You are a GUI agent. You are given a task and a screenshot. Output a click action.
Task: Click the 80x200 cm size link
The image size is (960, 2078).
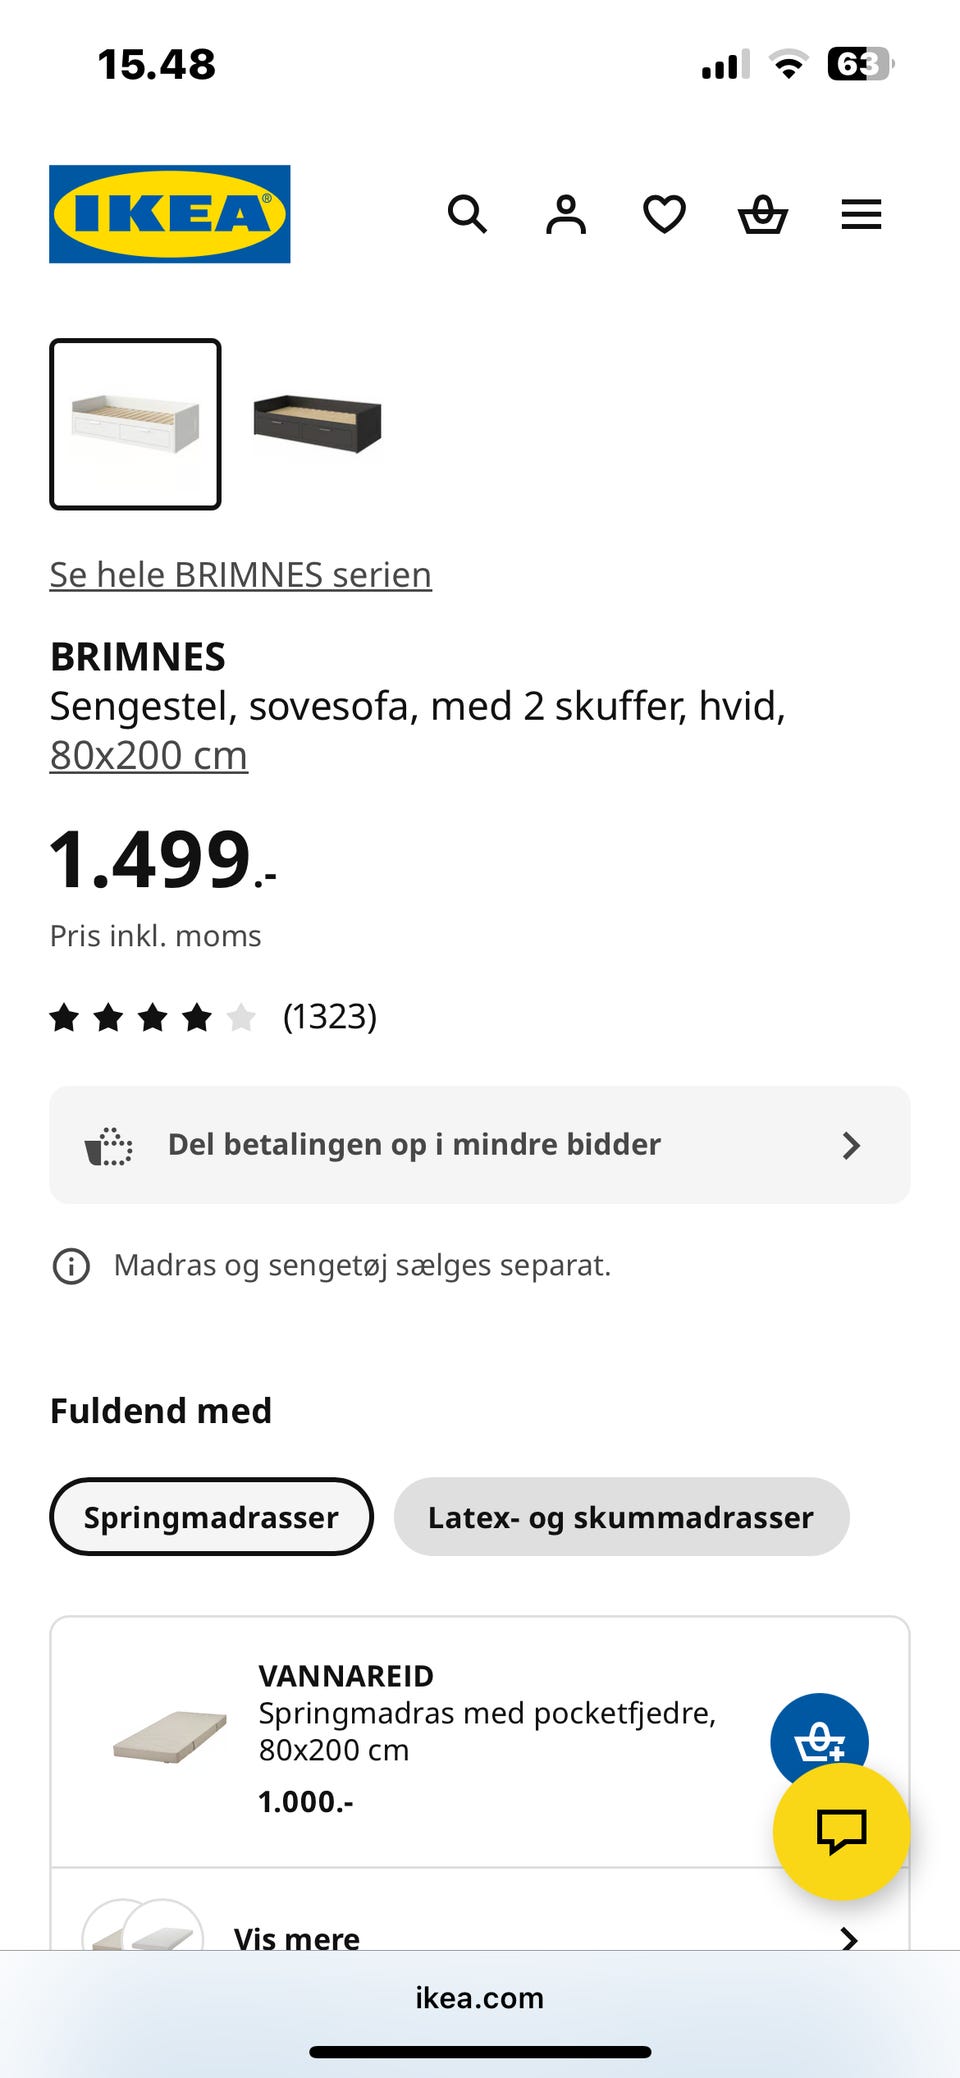(x=149, y=756)
